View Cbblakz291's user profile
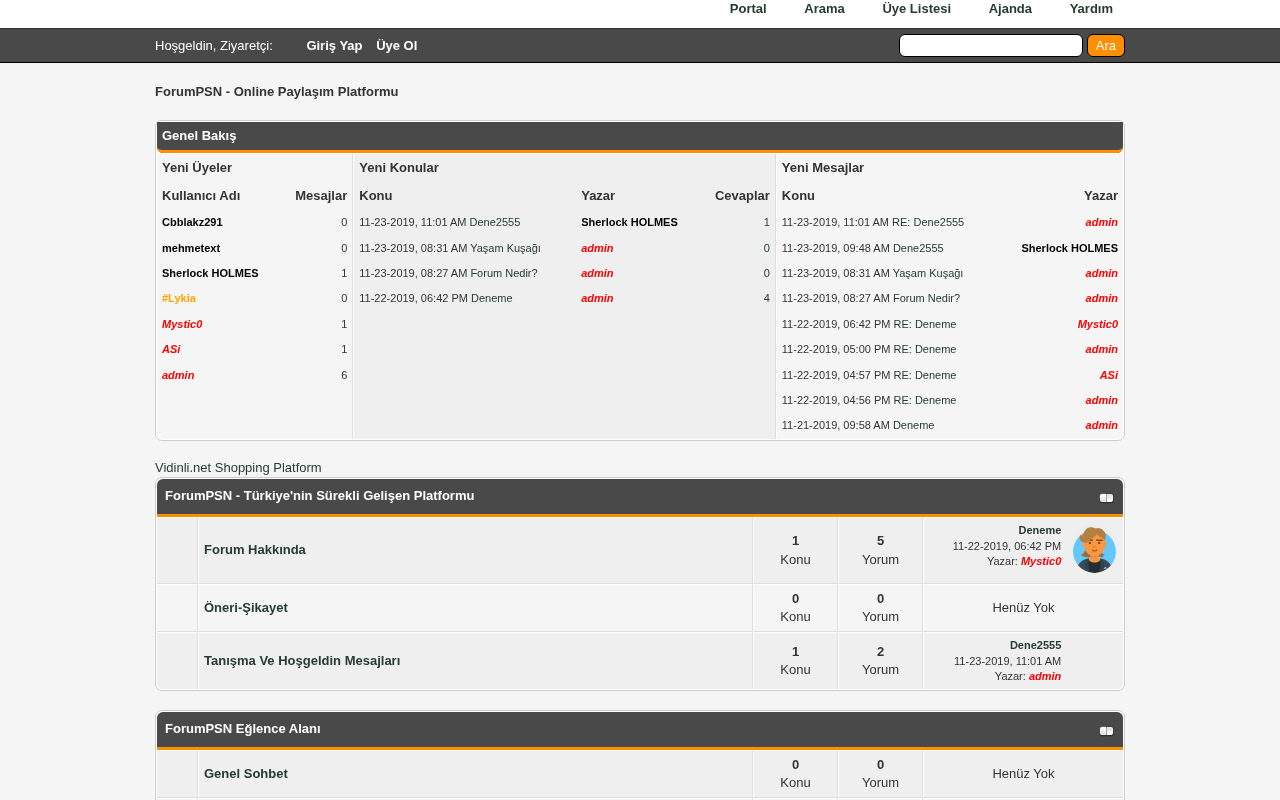 (x=192, y=223)
